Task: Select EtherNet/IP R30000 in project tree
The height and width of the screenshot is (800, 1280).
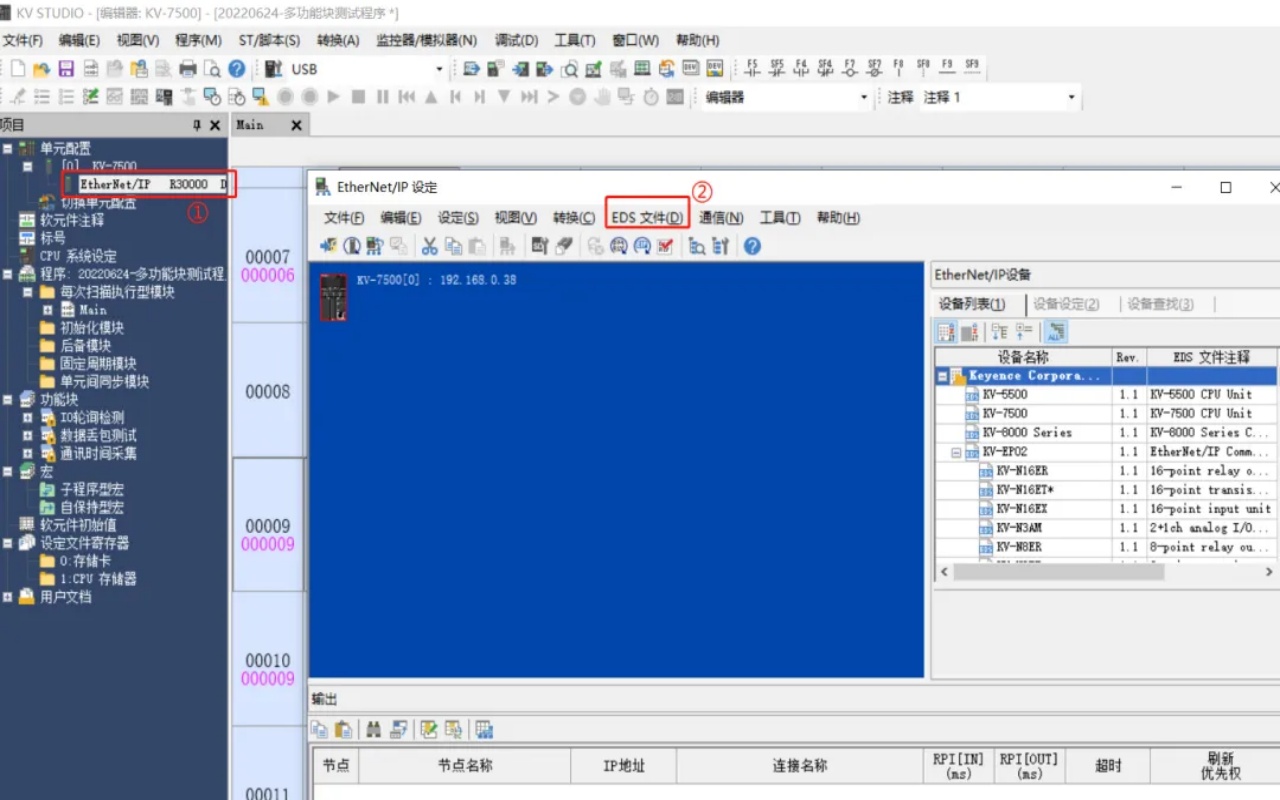Action: pyautogui.click(x=144, y=184)
